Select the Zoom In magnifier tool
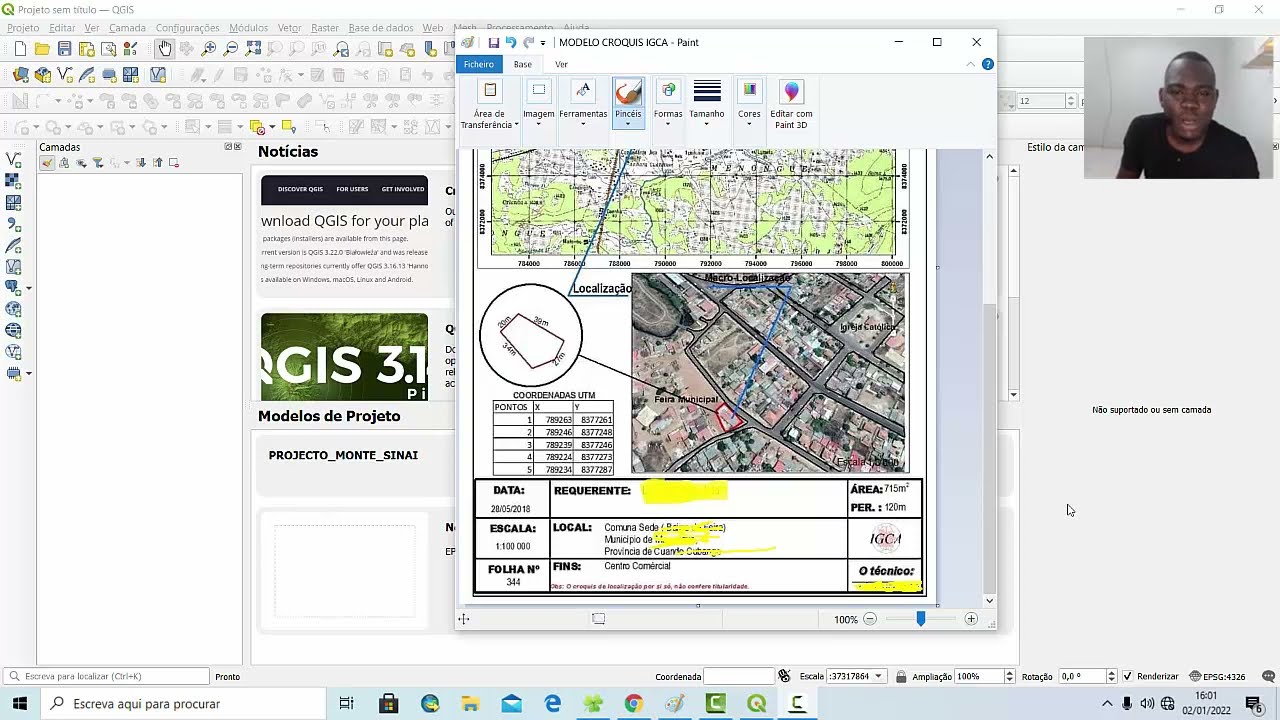This screenshot has height=720, width=1280. (208, 49)
